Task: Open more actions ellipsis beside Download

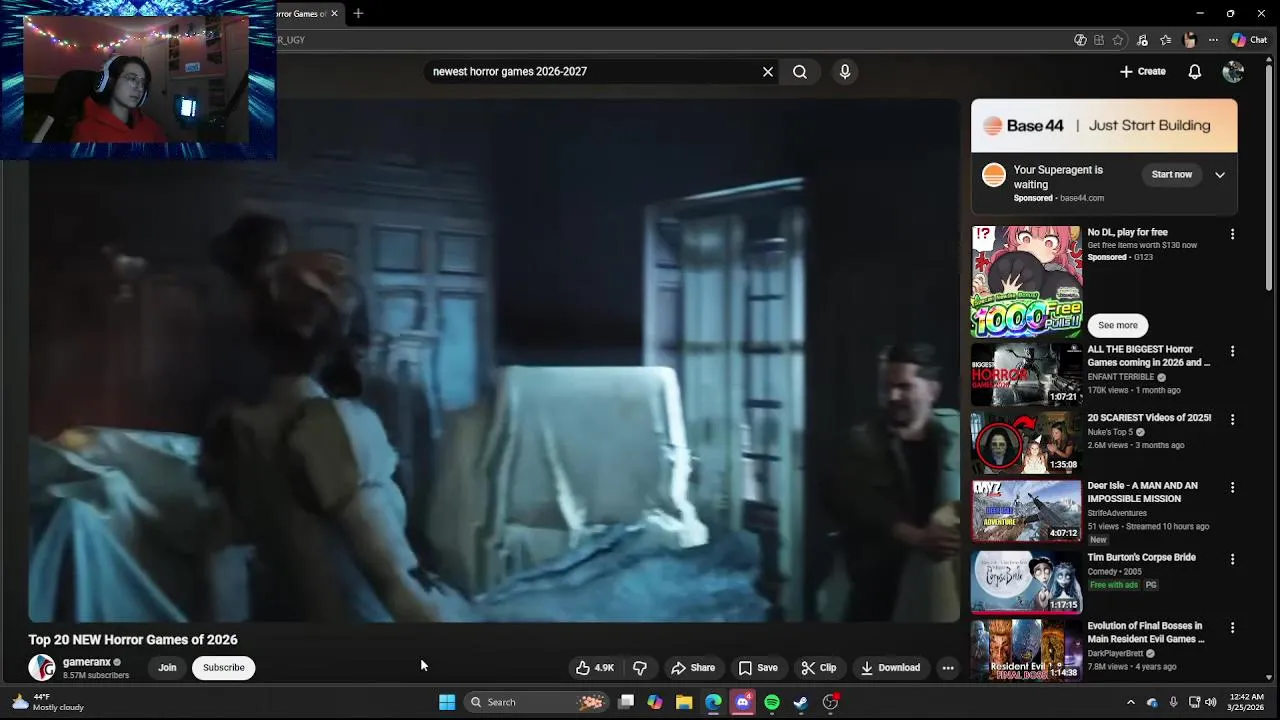Action: click(948, 668)
